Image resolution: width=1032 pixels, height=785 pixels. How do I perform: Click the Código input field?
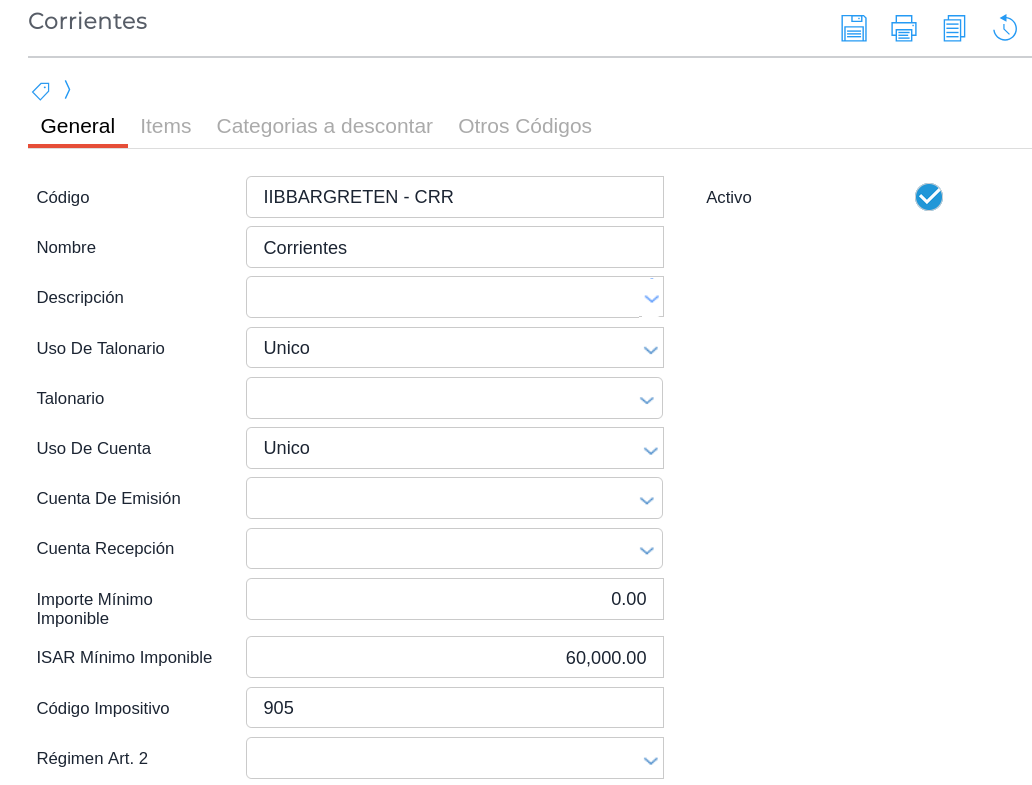454,197
